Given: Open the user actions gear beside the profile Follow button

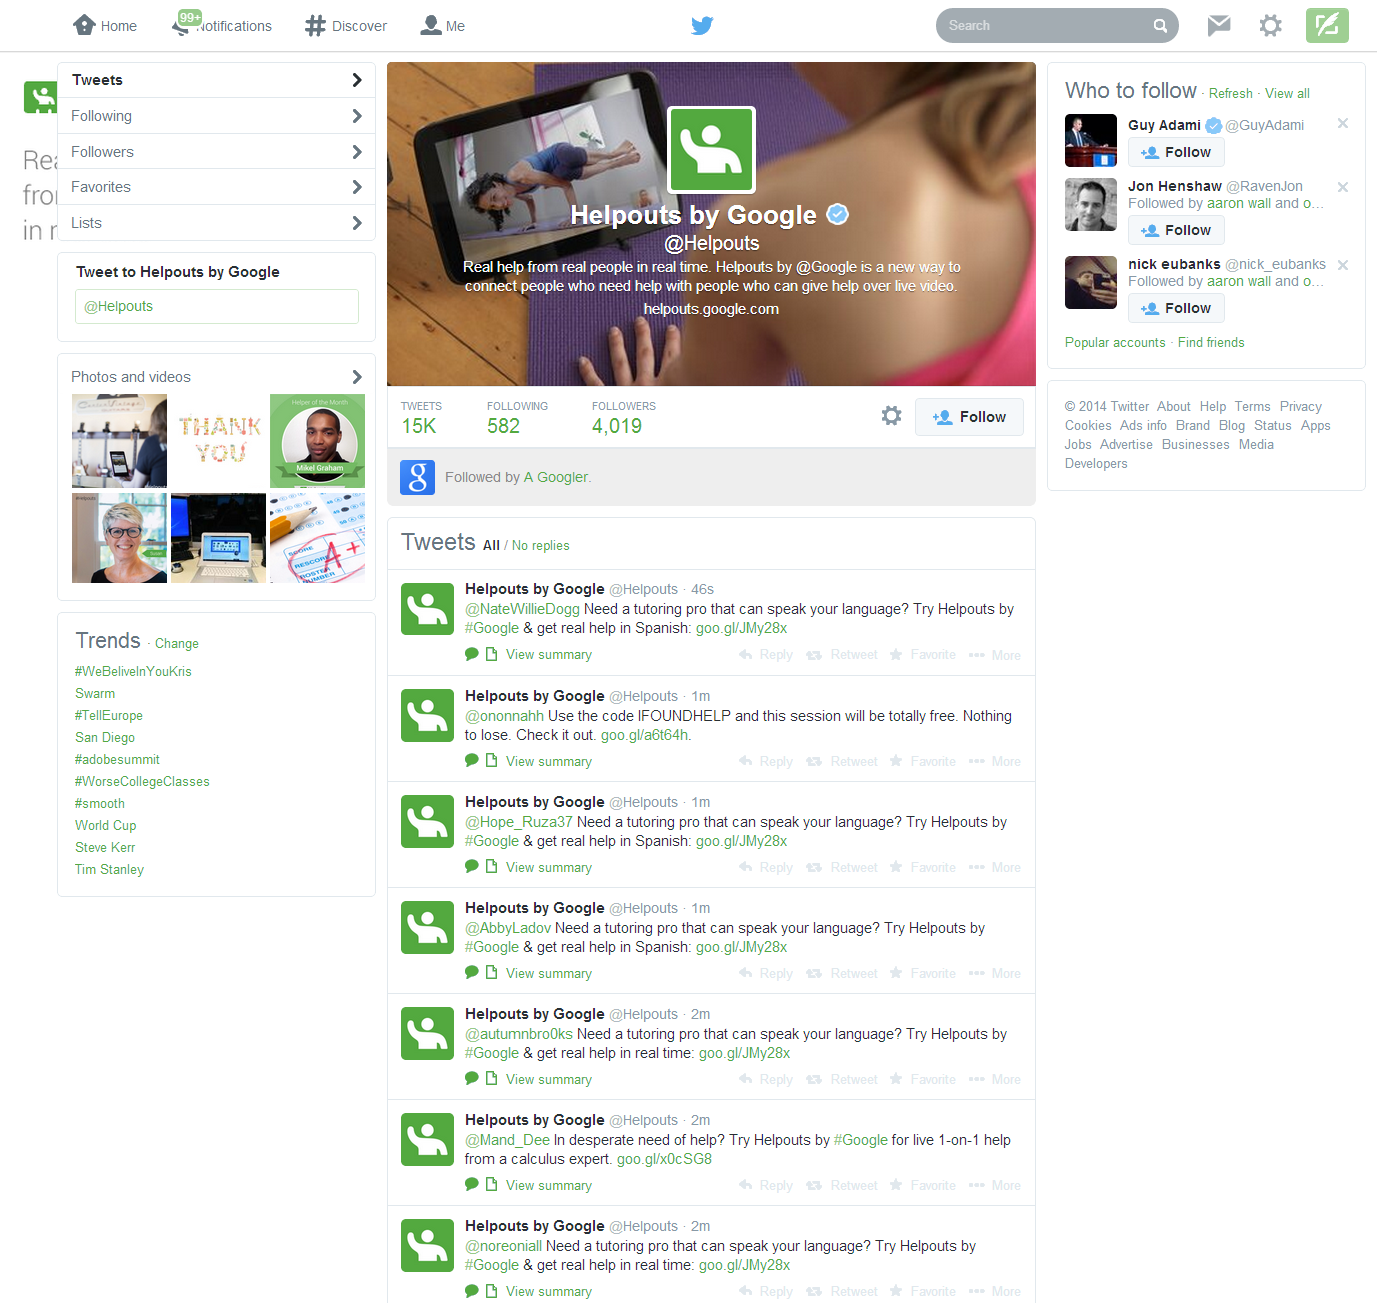Looking at the screenshot, I should [891, 416].
